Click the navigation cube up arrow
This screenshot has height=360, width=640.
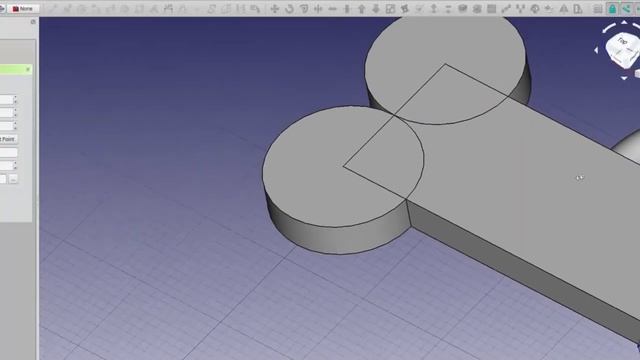point(624,22)
